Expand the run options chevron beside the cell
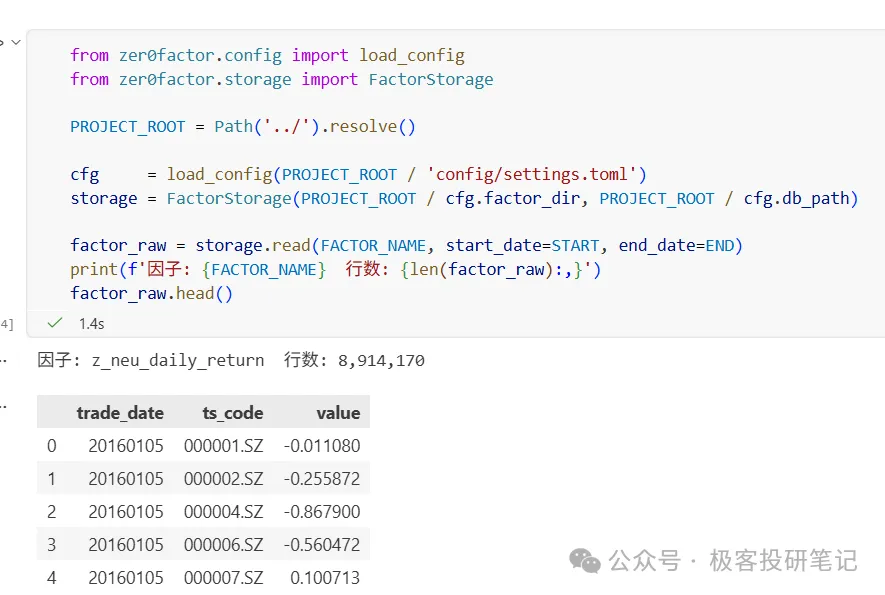 pos(16,42)
